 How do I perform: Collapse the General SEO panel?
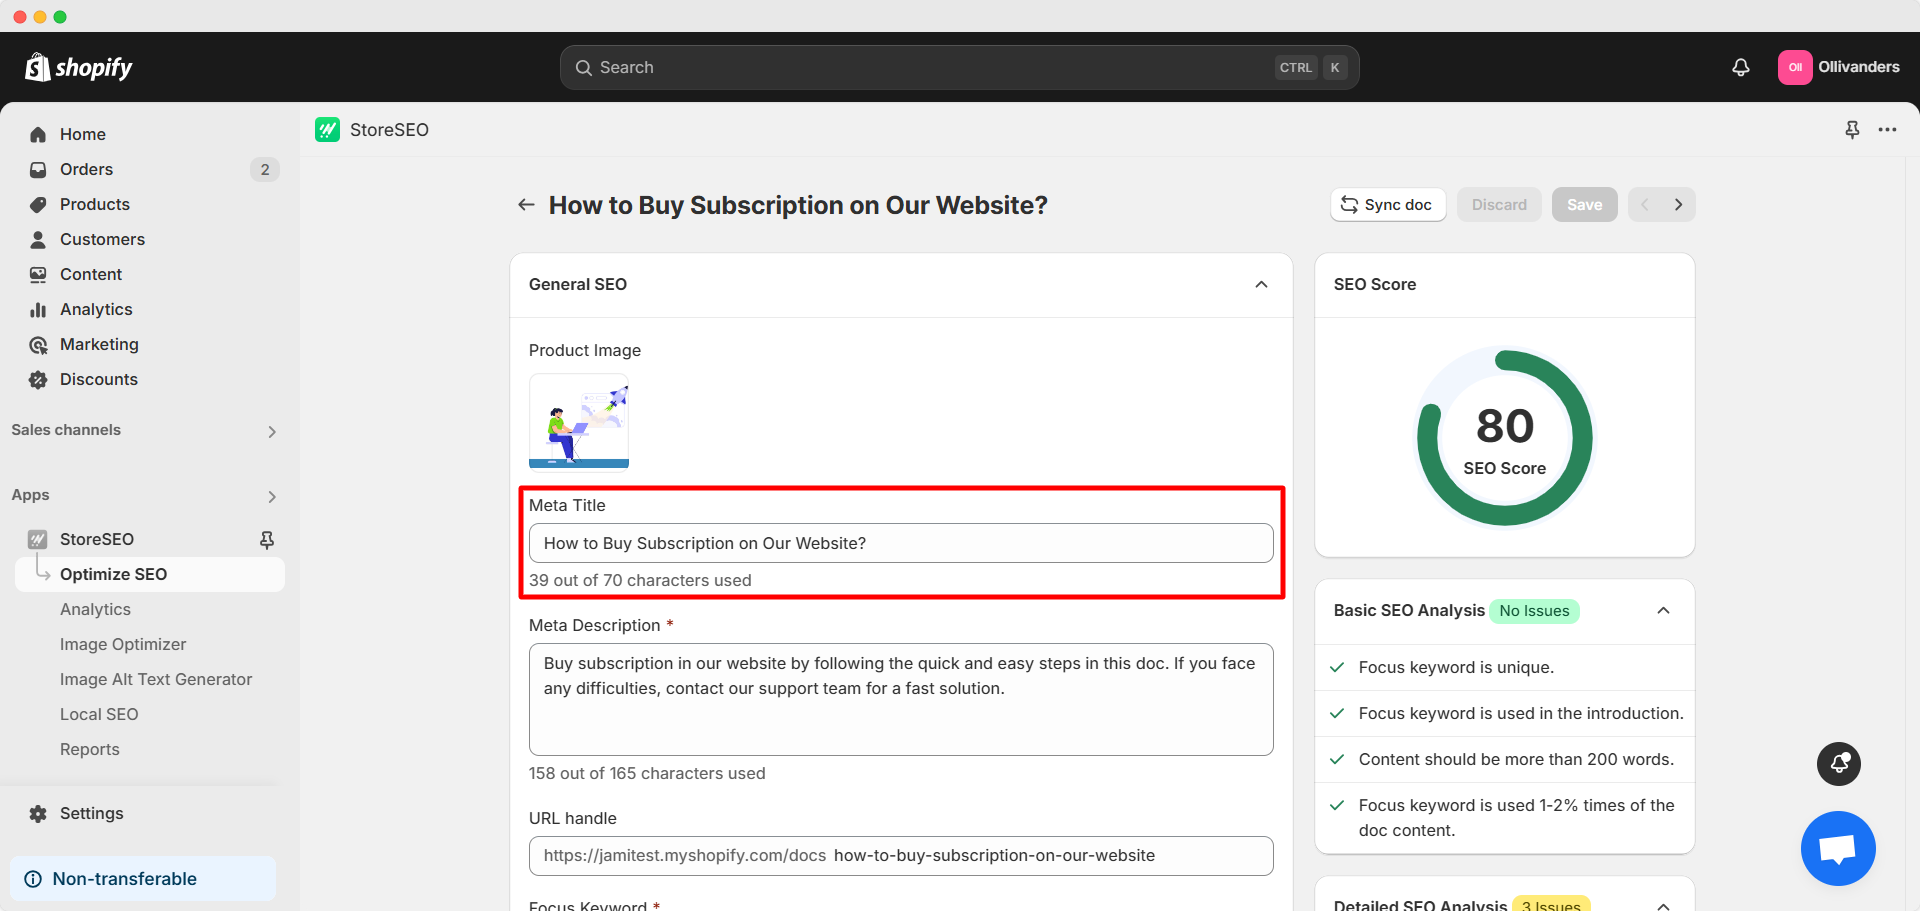(1260, 285)
